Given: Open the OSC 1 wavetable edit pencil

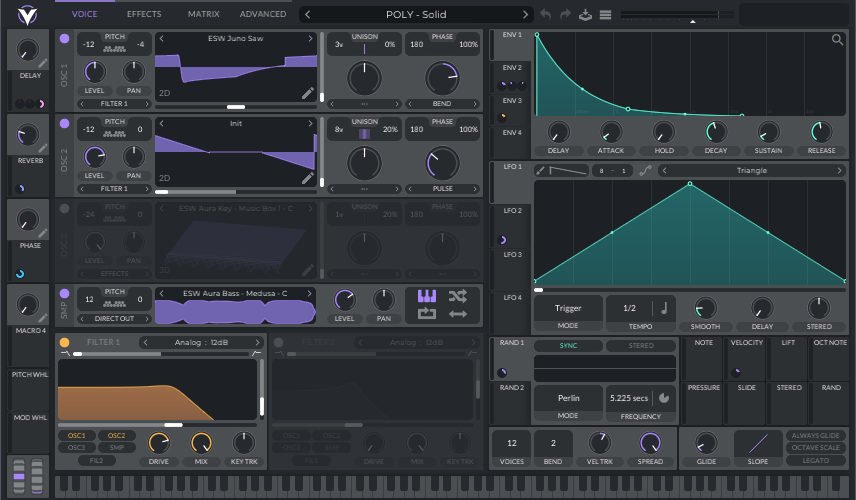Looking at the screenshot, I should coord(307,93).
